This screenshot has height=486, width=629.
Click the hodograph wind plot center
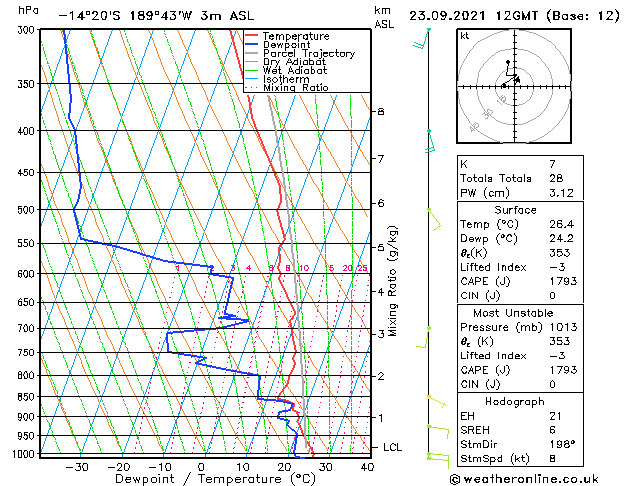[515, 86]
